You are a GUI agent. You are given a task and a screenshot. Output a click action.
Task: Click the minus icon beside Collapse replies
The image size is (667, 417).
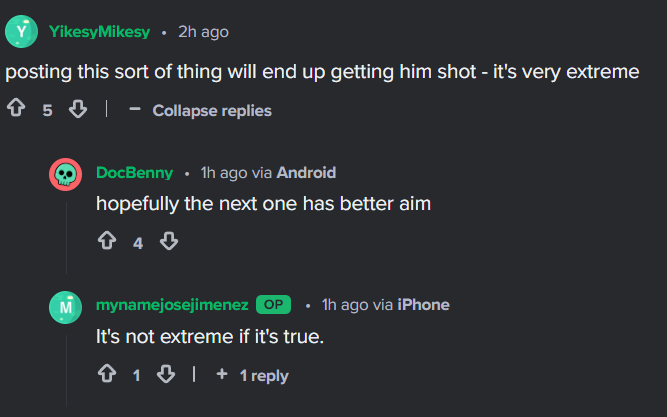pos(135,109)
